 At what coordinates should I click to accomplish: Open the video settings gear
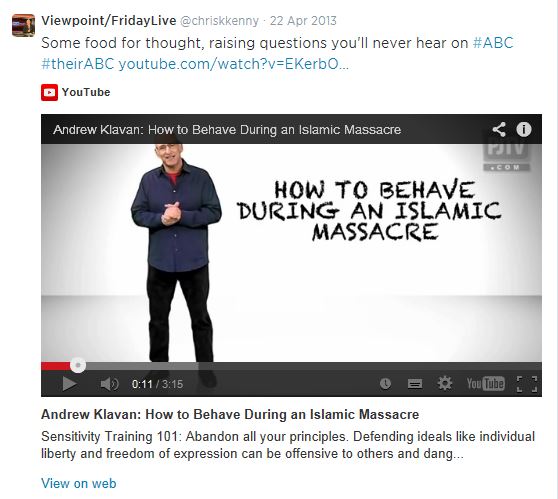(444, 383)
